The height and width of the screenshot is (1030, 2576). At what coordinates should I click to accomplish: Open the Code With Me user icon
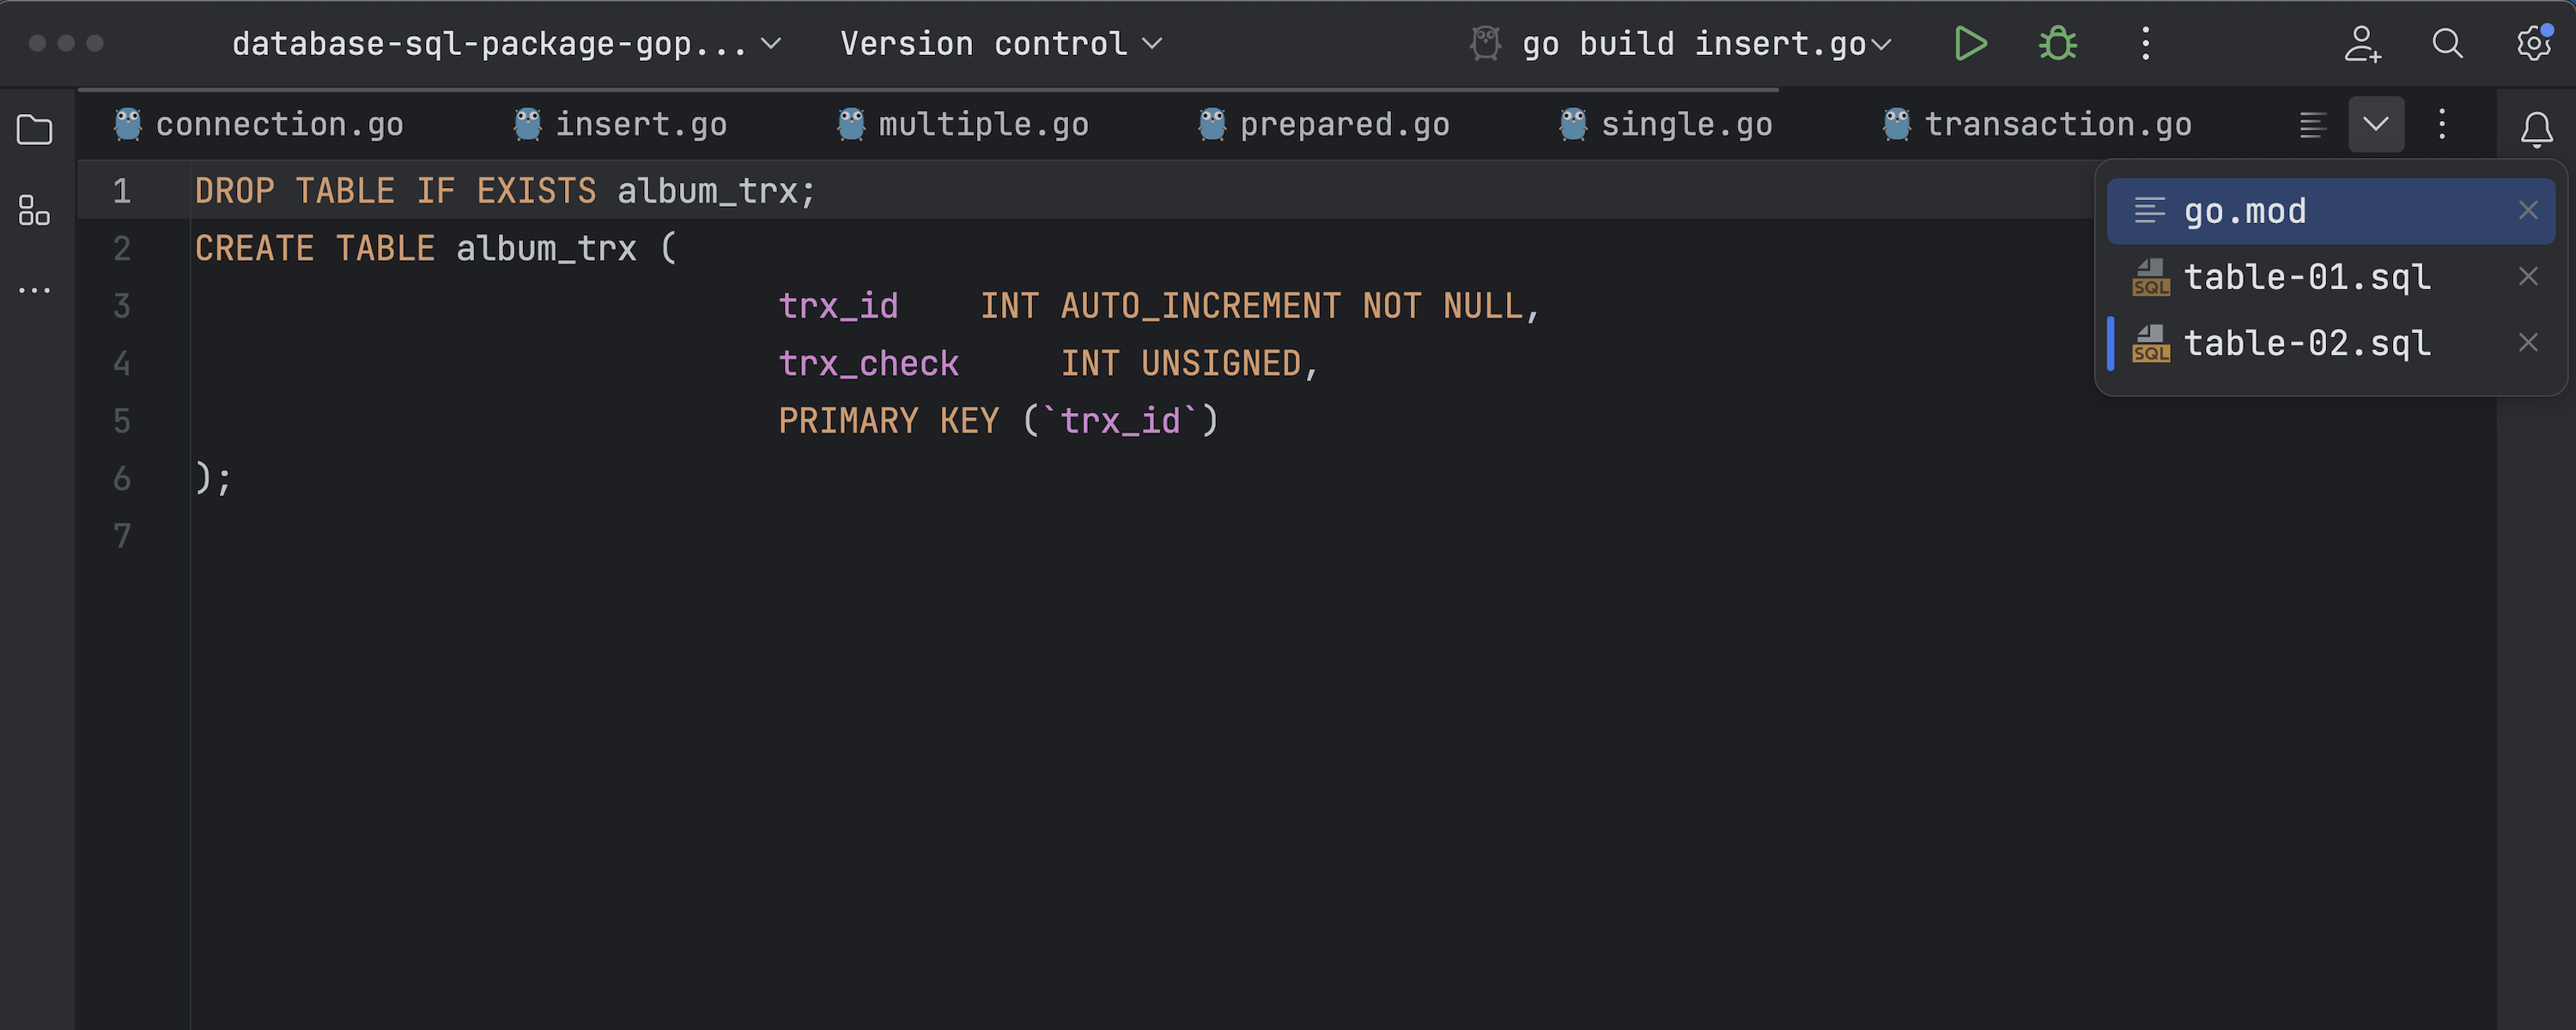click(x=2362, y=44)
